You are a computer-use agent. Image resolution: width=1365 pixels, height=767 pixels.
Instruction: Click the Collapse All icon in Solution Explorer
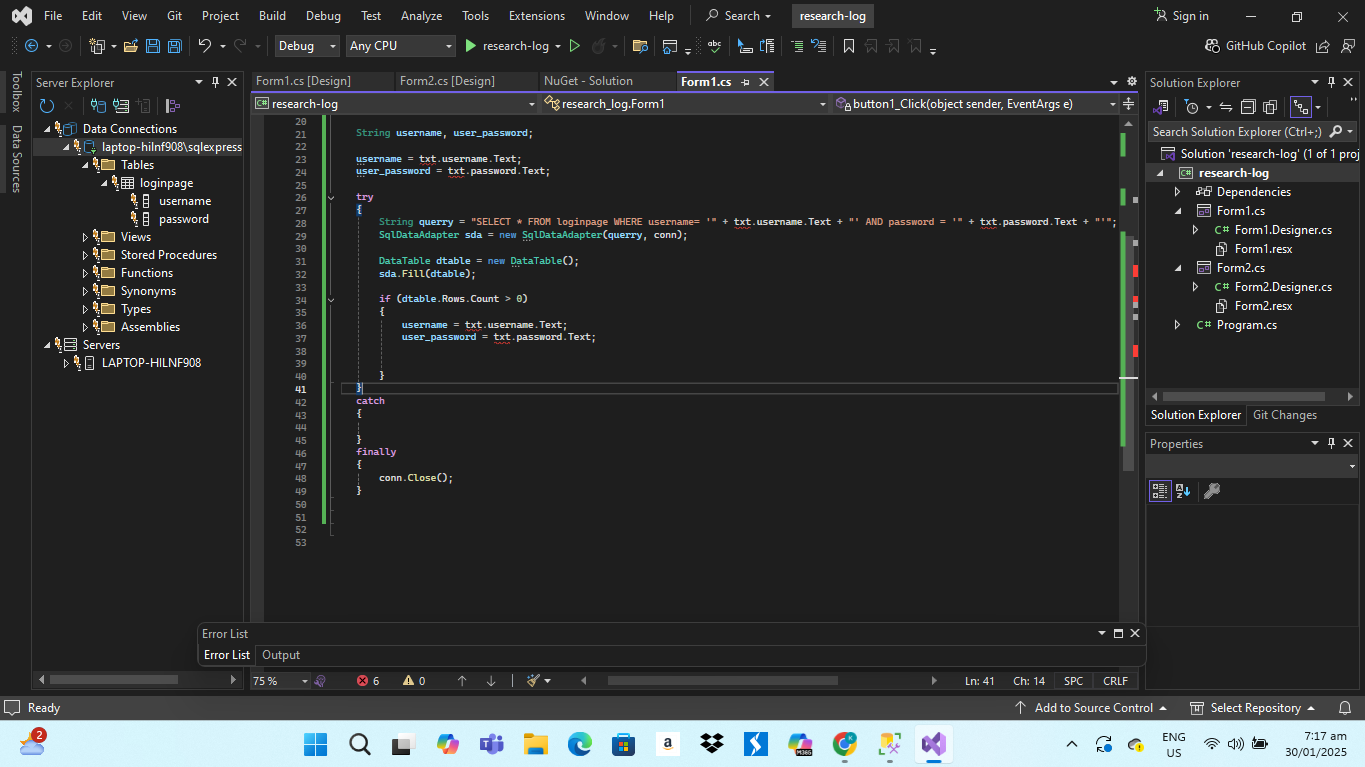[1248, 107]
